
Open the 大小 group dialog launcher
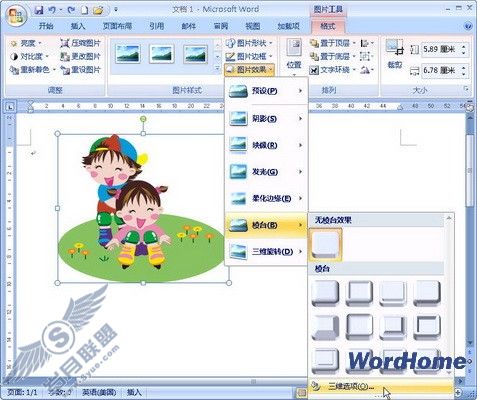[466, 89]
